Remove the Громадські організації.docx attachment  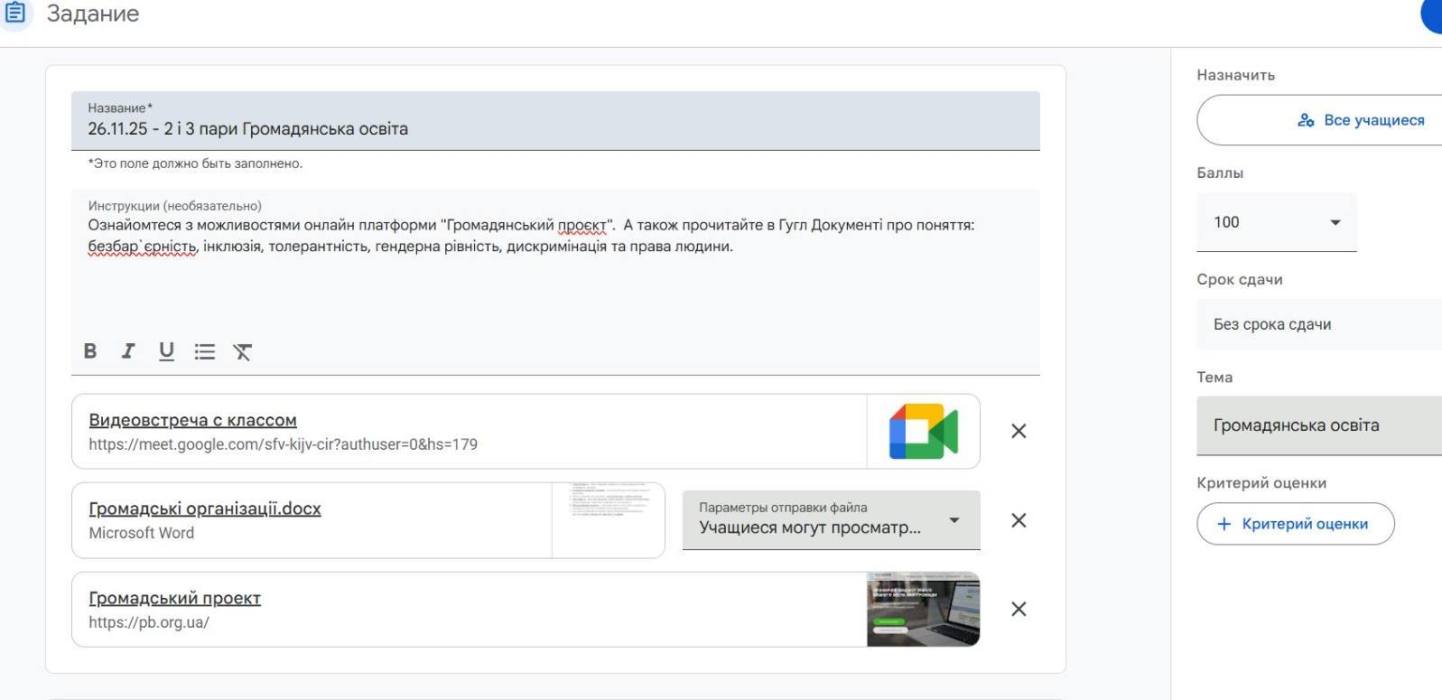coord(1018,520)
